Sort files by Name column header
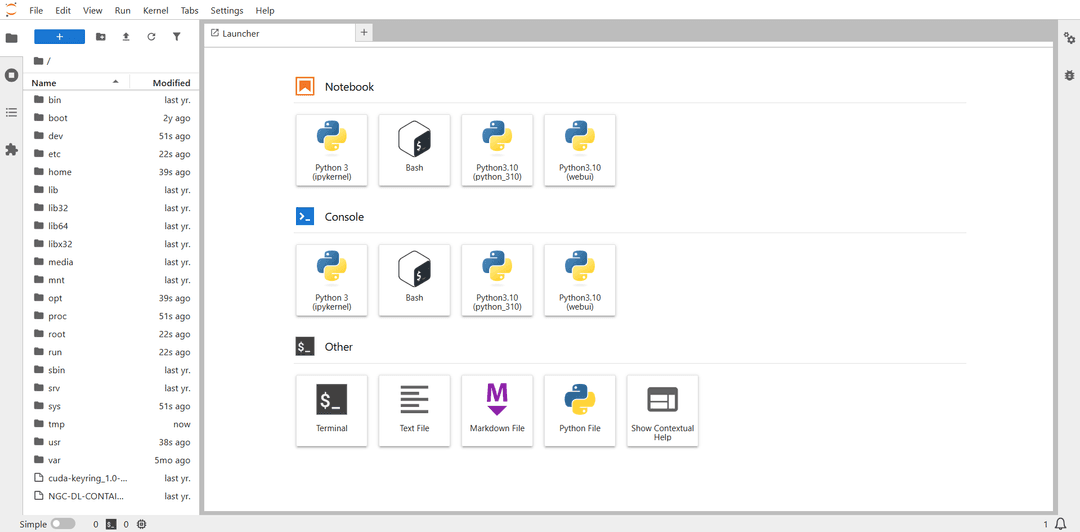The height and width of the screenshot is (532, 1080). pyautogui.click(x=76, y=83)
